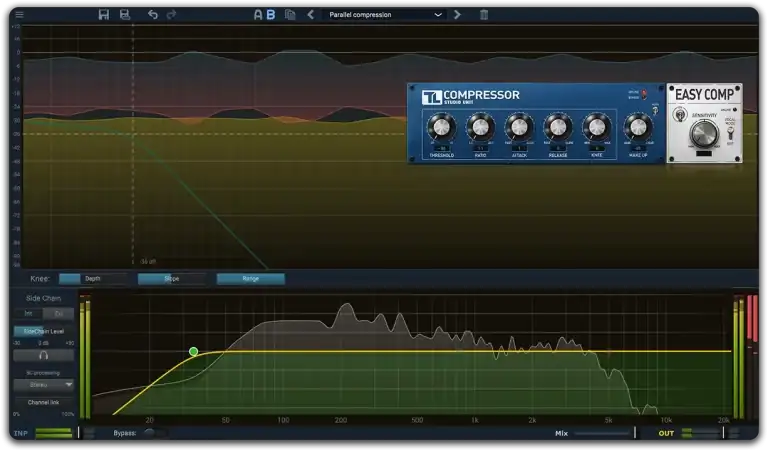Click the Easy Comp value display
The height and width of the screenshot is (451, 768).
pyautogui.click(x=704, y=153)
